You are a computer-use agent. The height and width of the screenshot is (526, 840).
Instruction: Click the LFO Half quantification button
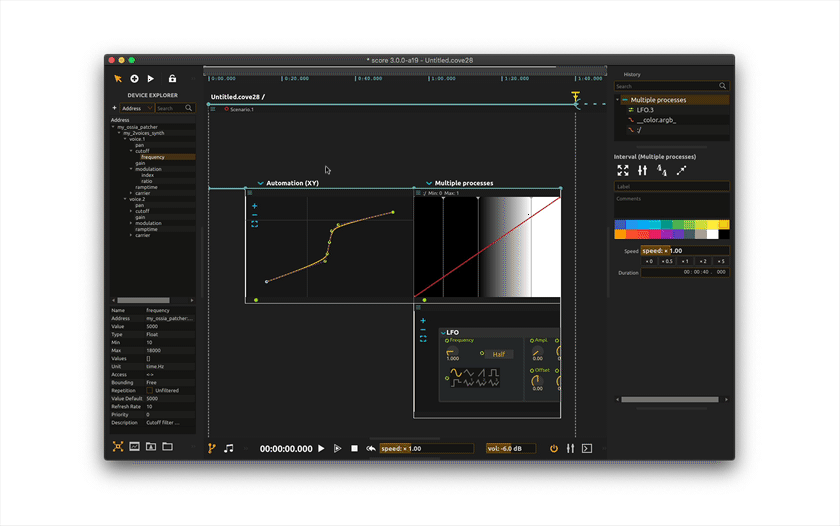499,354
